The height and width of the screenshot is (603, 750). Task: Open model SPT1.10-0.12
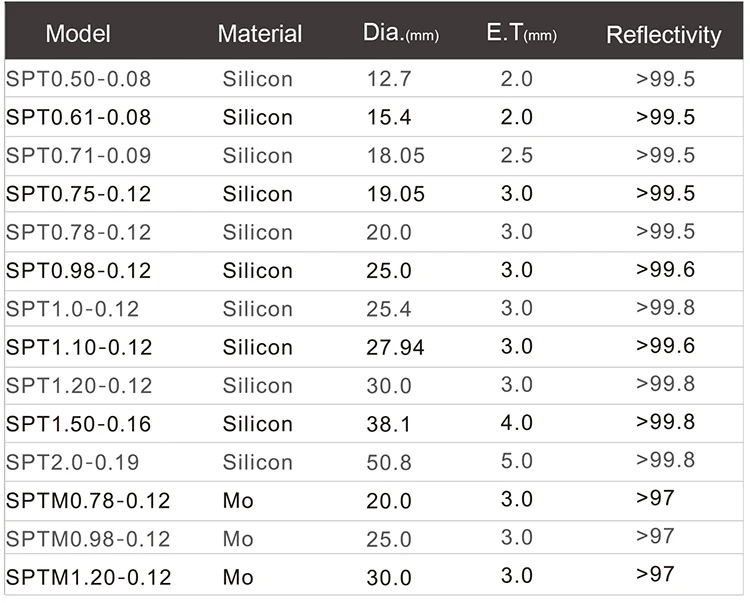[x=79, y=347]
